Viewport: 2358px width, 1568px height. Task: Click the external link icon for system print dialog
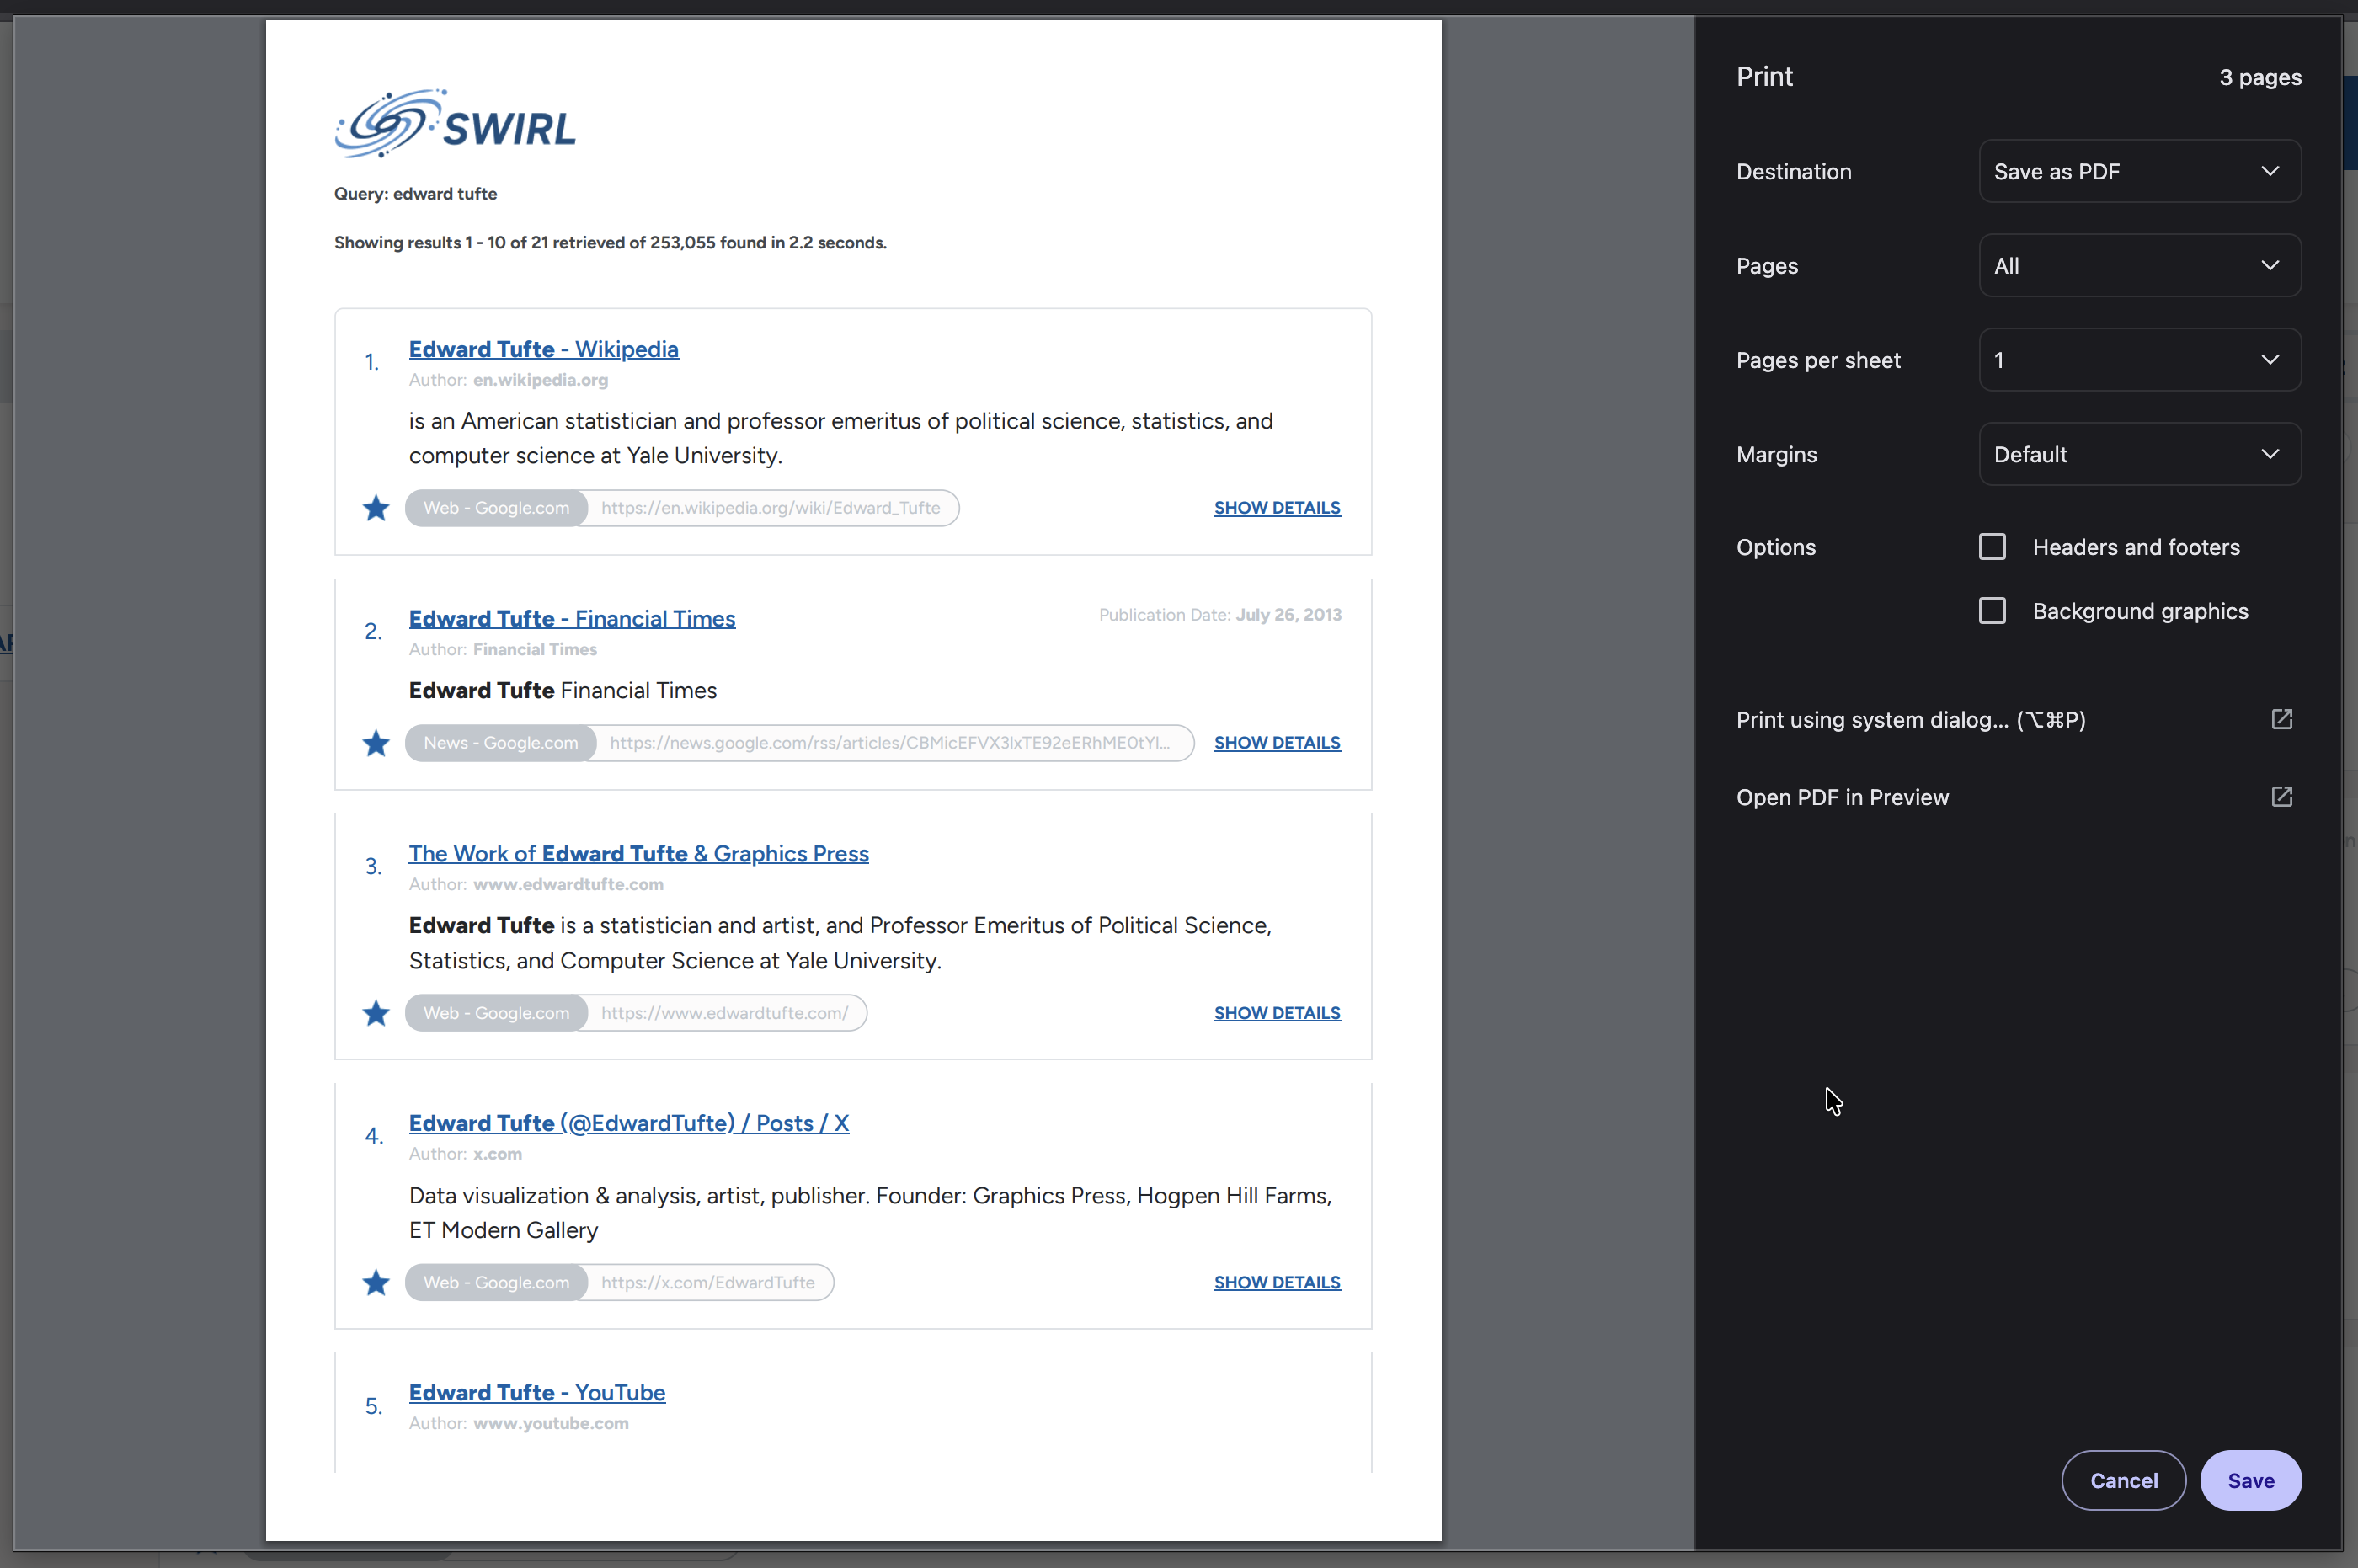coord(2283,719)
